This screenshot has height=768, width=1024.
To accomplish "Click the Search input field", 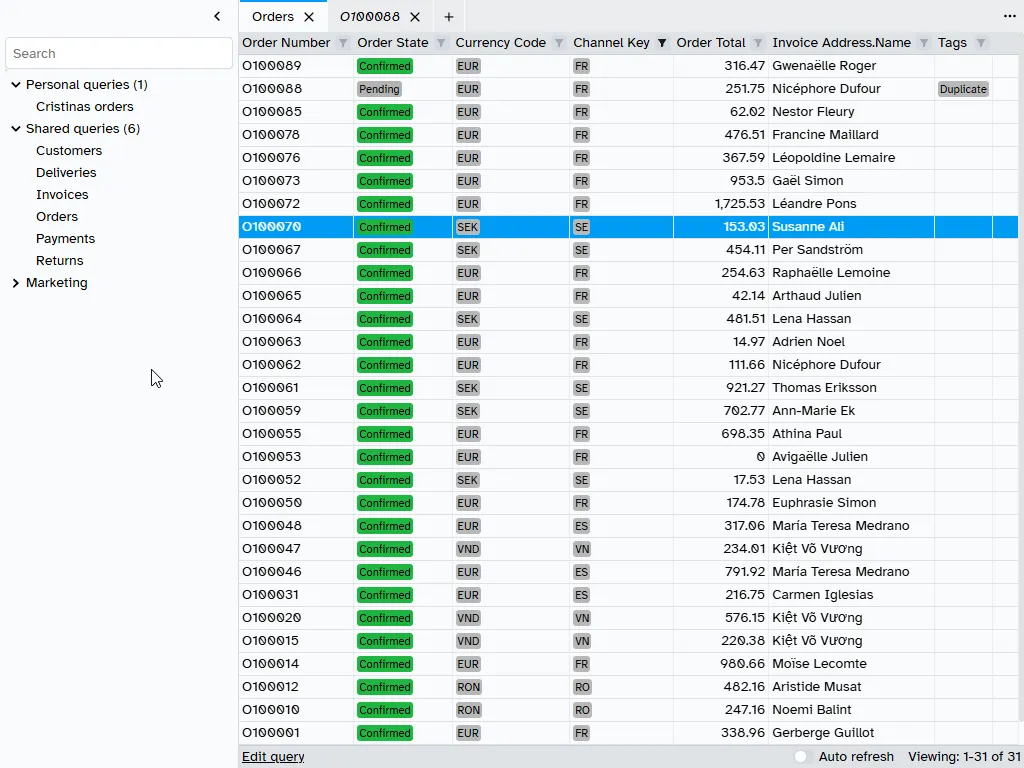I will click(x=119, y=53).
